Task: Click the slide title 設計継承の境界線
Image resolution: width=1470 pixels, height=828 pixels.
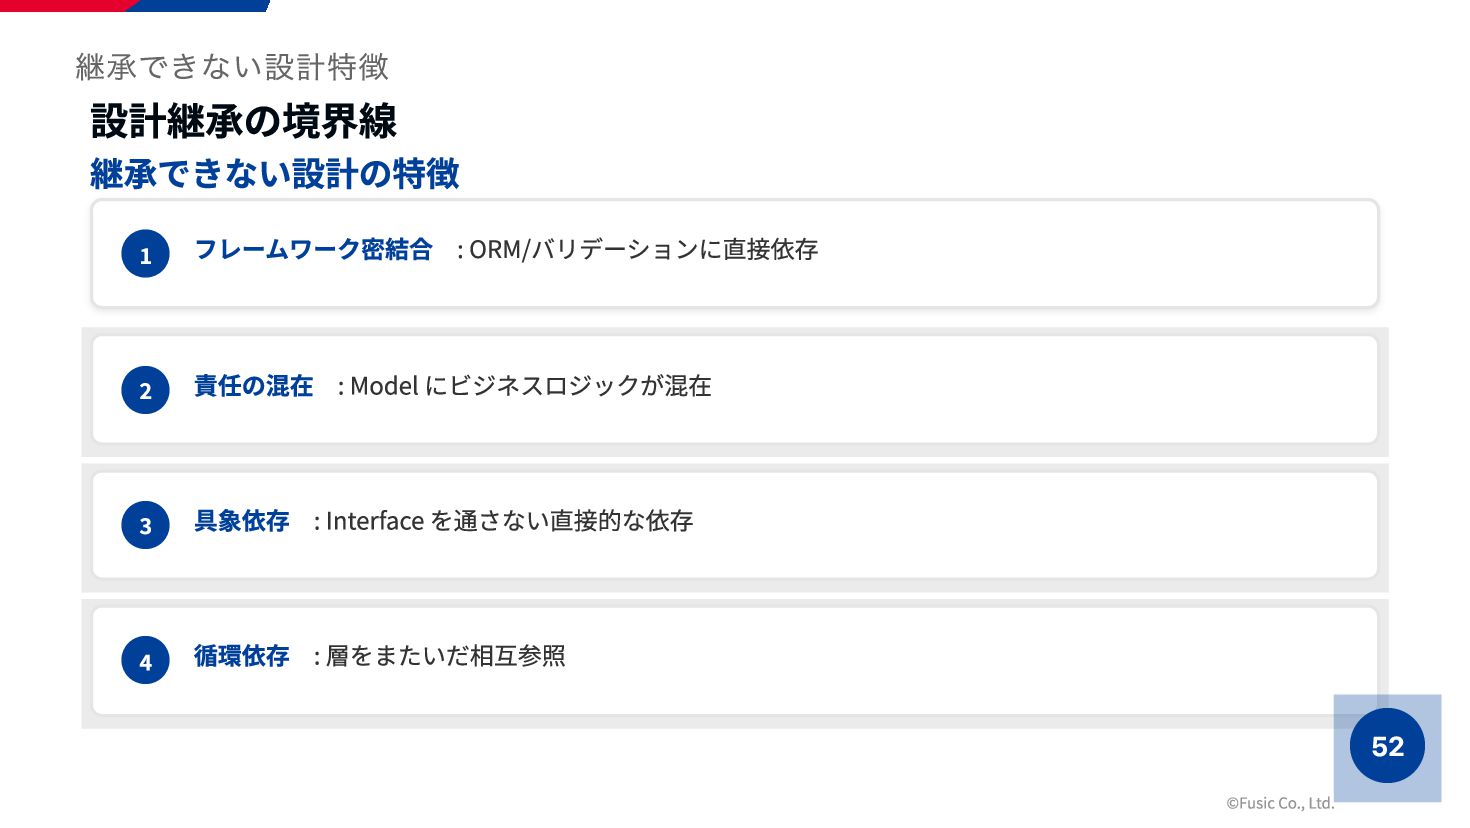Action: click(x=244, y=121)
